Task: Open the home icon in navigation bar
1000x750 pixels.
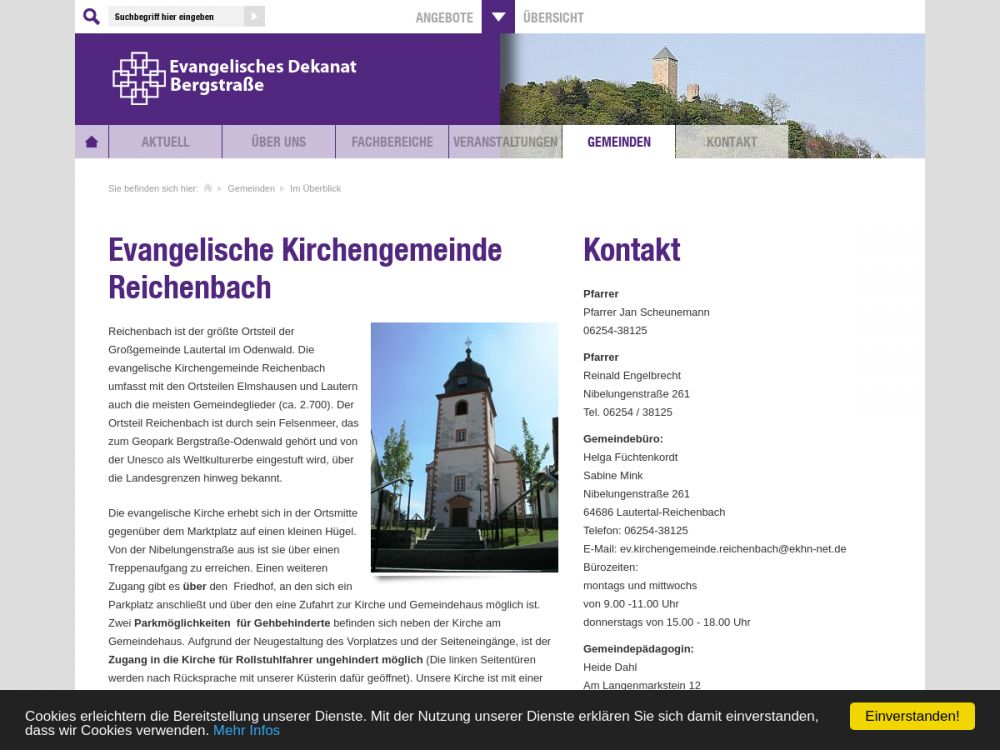Action: [x=92, y=142]
